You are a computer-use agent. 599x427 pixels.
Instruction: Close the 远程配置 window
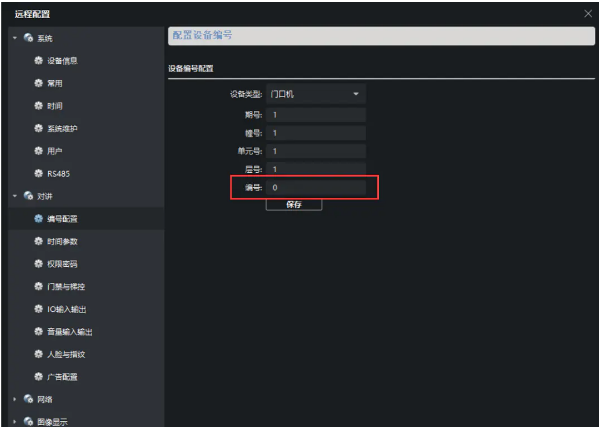[588, 14]
